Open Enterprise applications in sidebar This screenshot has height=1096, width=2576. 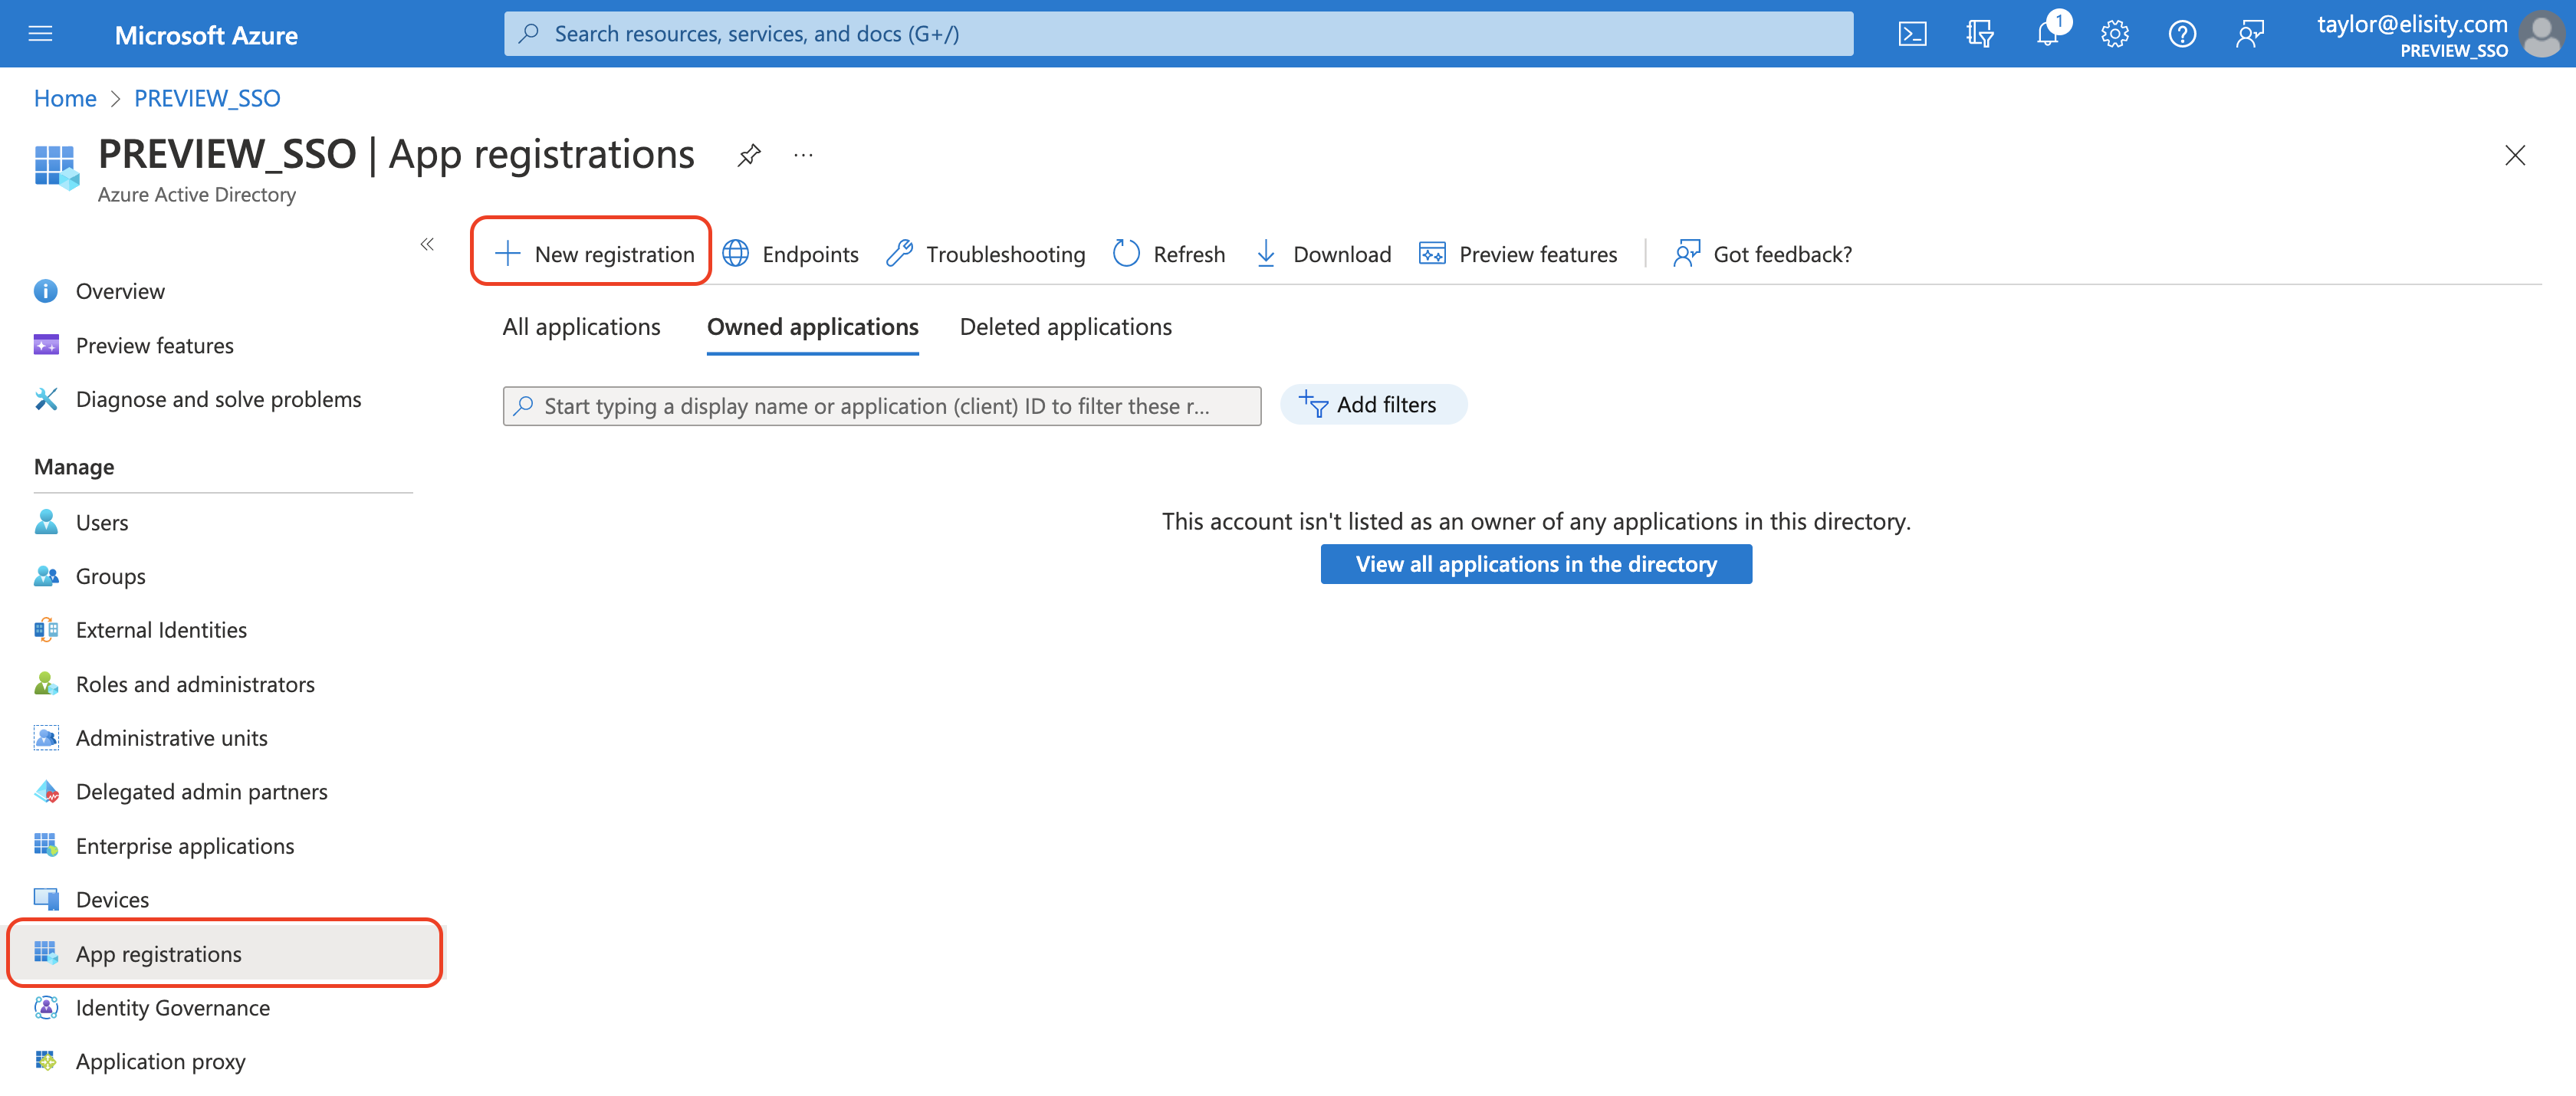[184, 846]
